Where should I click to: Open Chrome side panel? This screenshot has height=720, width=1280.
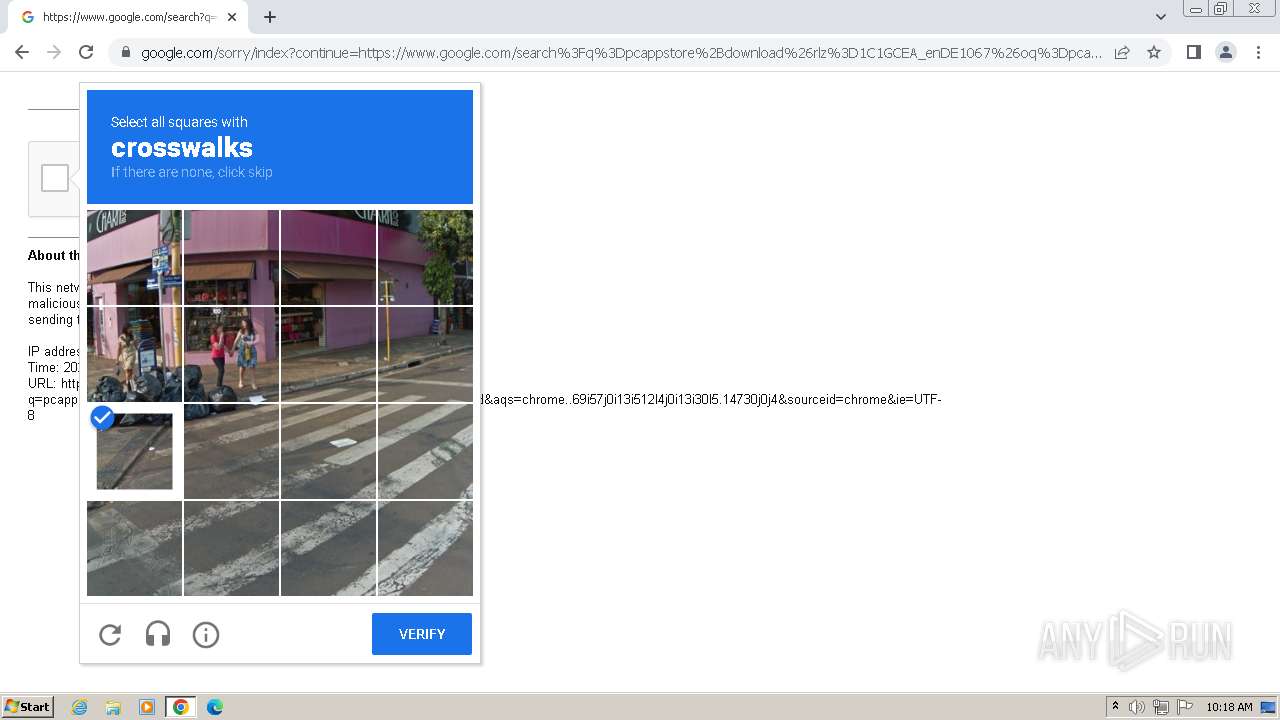[1193, 52]
